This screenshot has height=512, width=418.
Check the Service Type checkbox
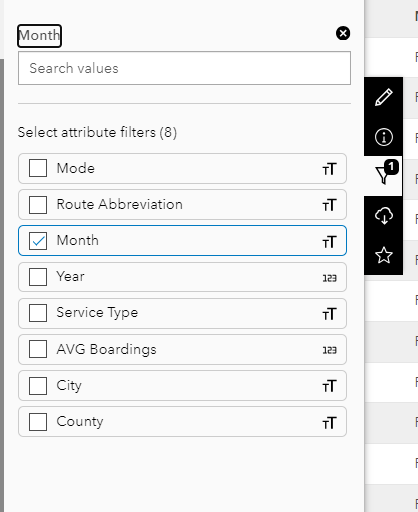[x=38, y=313]
